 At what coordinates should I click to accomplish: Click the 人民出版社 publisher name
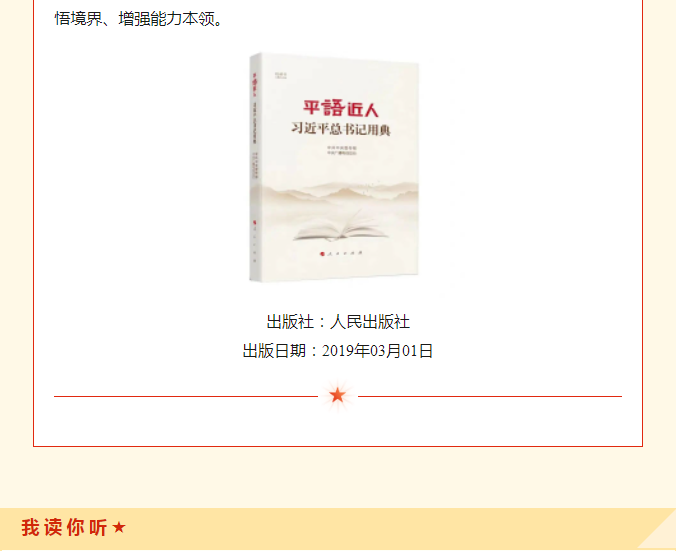tap(370, 322)
